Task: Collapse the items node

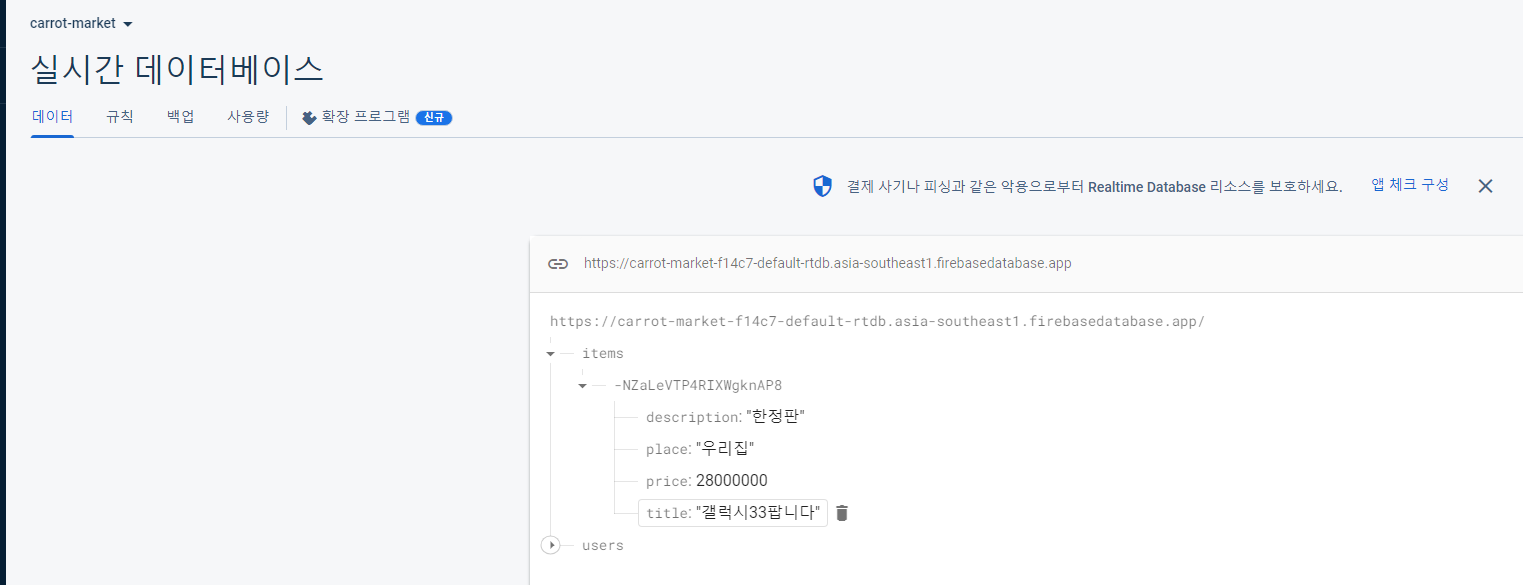Action: point(550,354)
